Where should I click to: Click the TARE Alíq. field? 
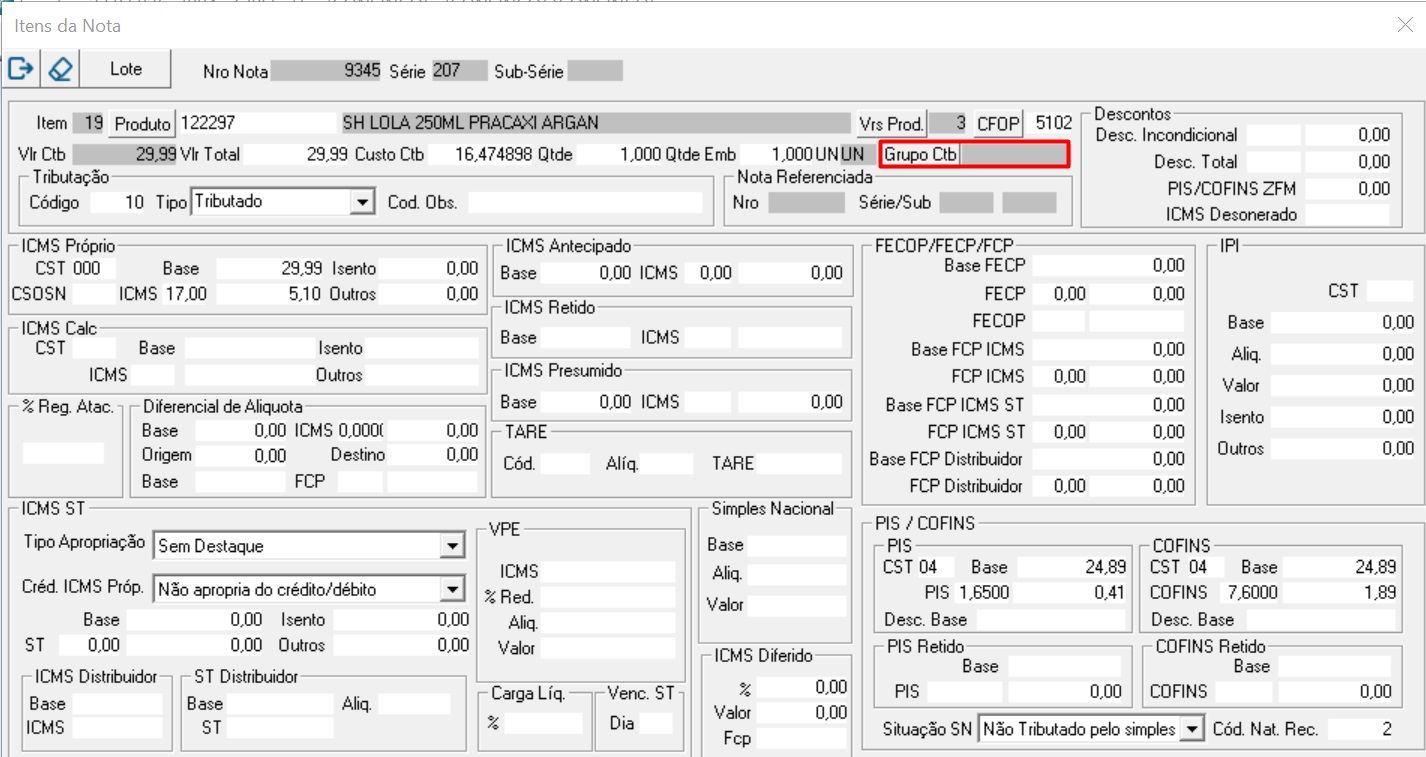point(668,464)
